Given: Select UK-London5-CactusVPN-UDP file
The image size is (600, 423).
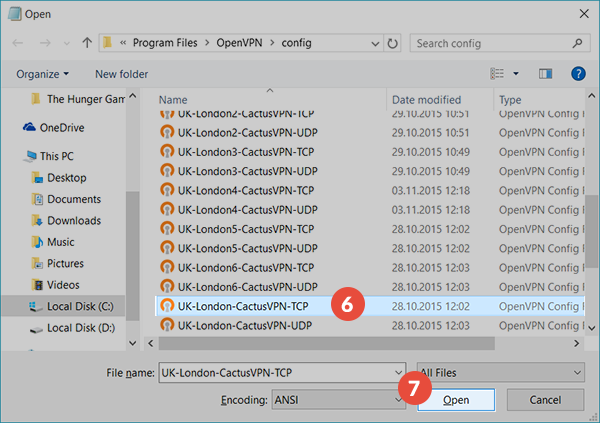Looking at the screenshot, I should pos(370,248).
